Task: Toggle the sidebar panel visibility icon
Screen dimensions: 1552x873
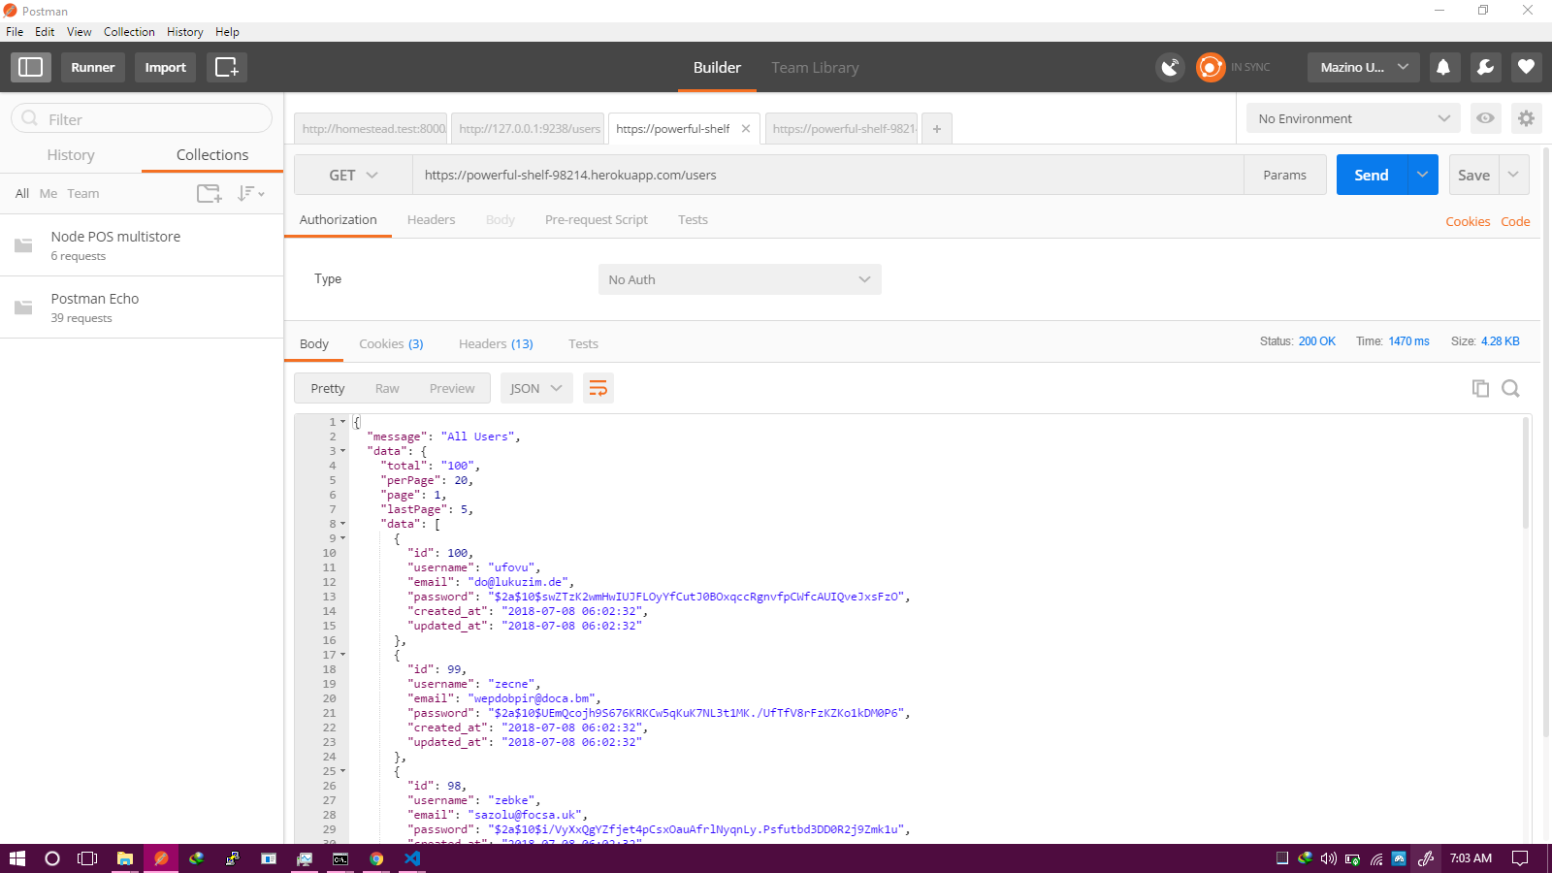Action: pyautogui.click(x=30, y=67)
